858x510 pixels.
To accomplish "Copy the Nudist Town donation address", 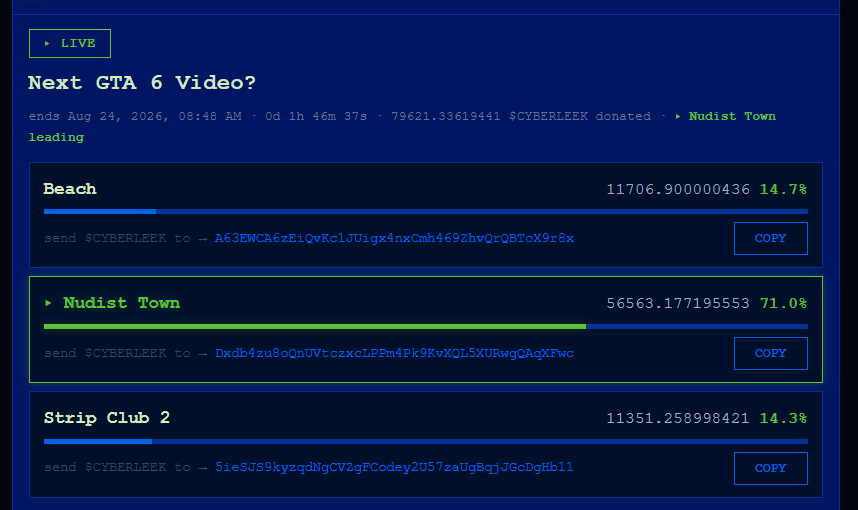I will tap(770, 353).
